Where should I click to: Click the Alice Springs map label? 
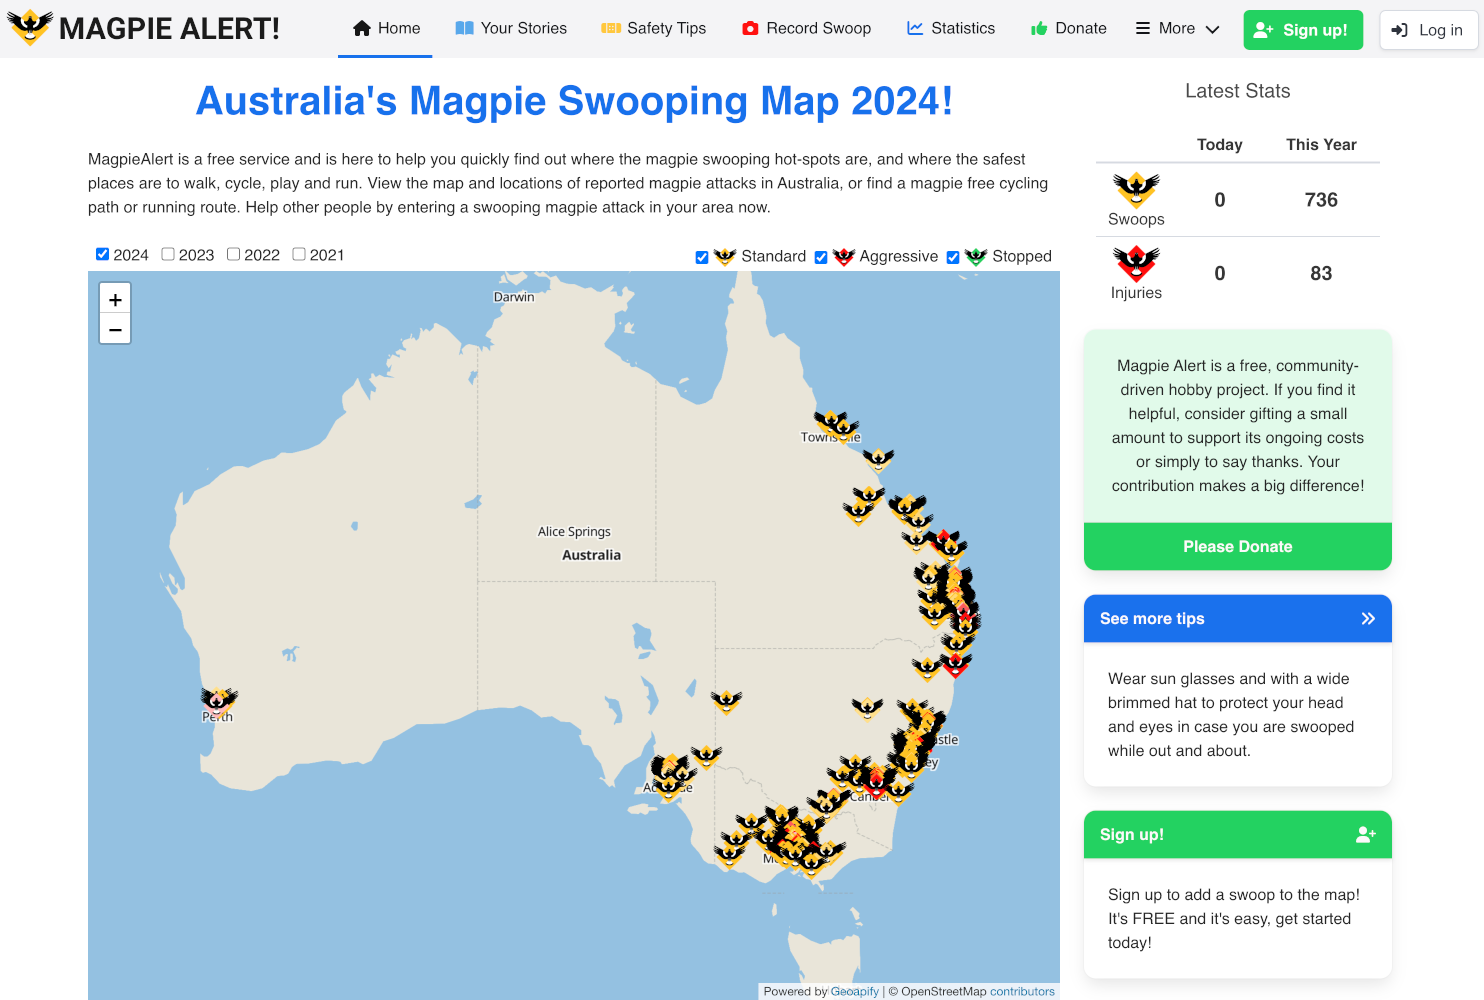(574, 532)
